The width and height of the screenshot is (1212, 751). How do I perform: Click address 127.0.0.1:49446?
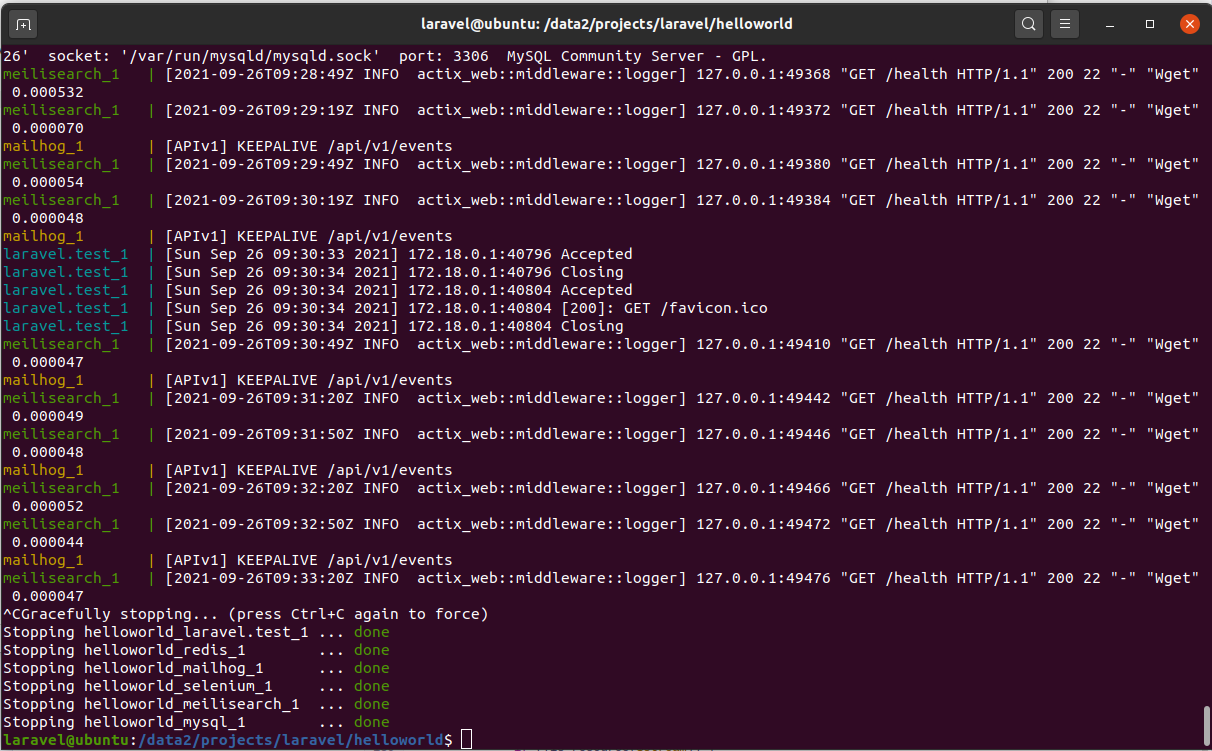[763, 434]
